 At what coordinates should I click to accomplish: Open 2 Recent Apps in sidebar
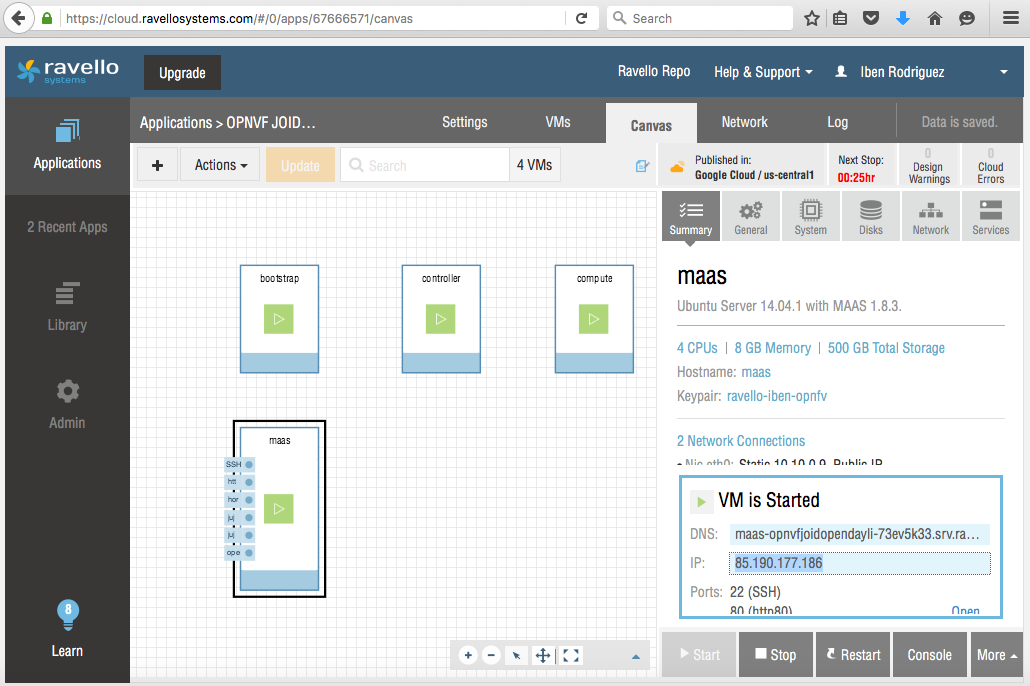(67, 227)
